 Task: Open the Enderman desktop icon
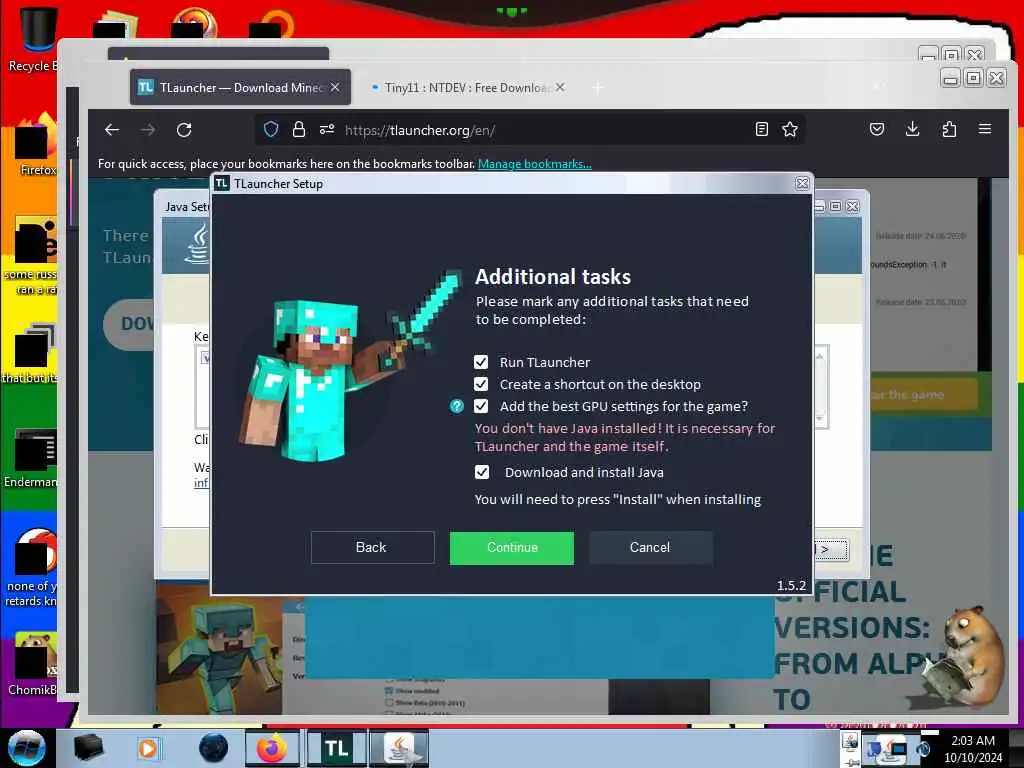click(x=31, y=458)
